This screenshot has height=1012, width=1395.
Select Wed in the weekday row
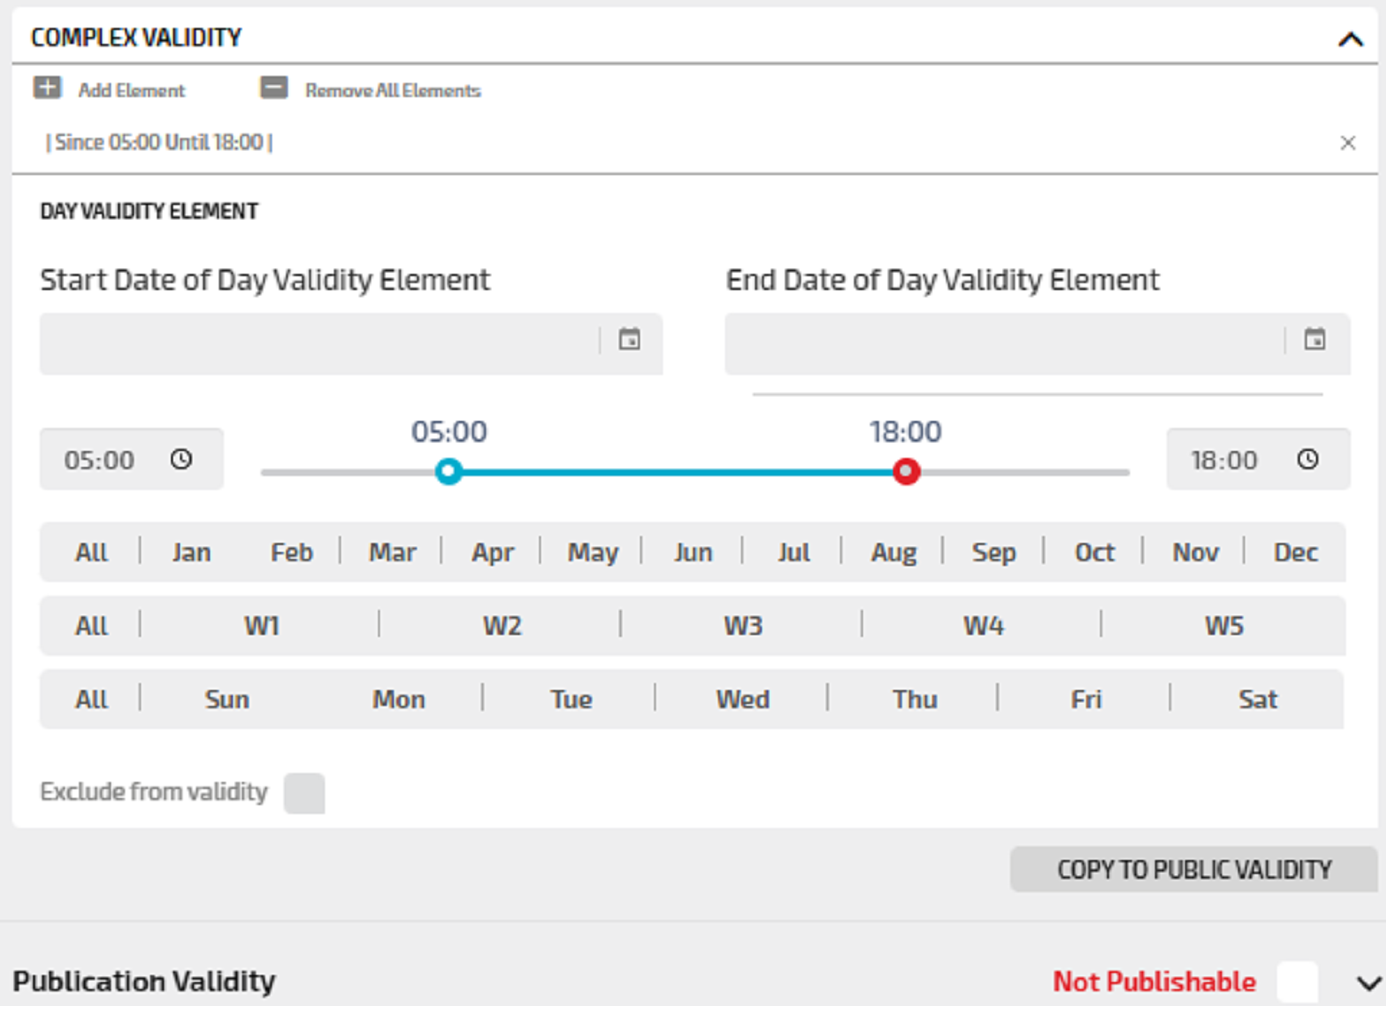tap(742, 700)
